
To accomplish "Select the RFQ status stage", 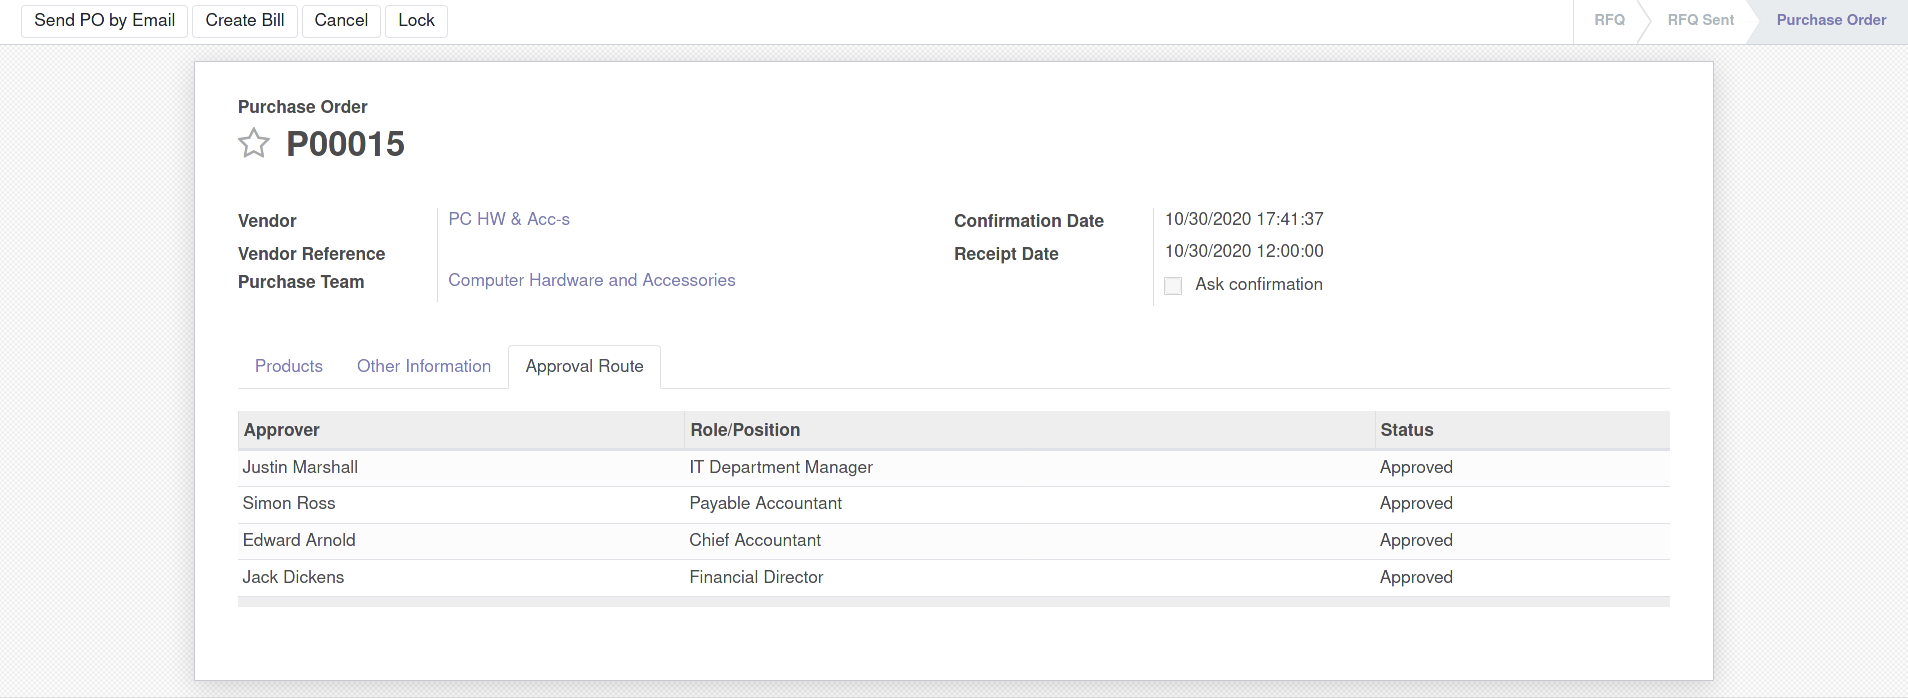I will pyautogui.click(x=1608, y=20).
